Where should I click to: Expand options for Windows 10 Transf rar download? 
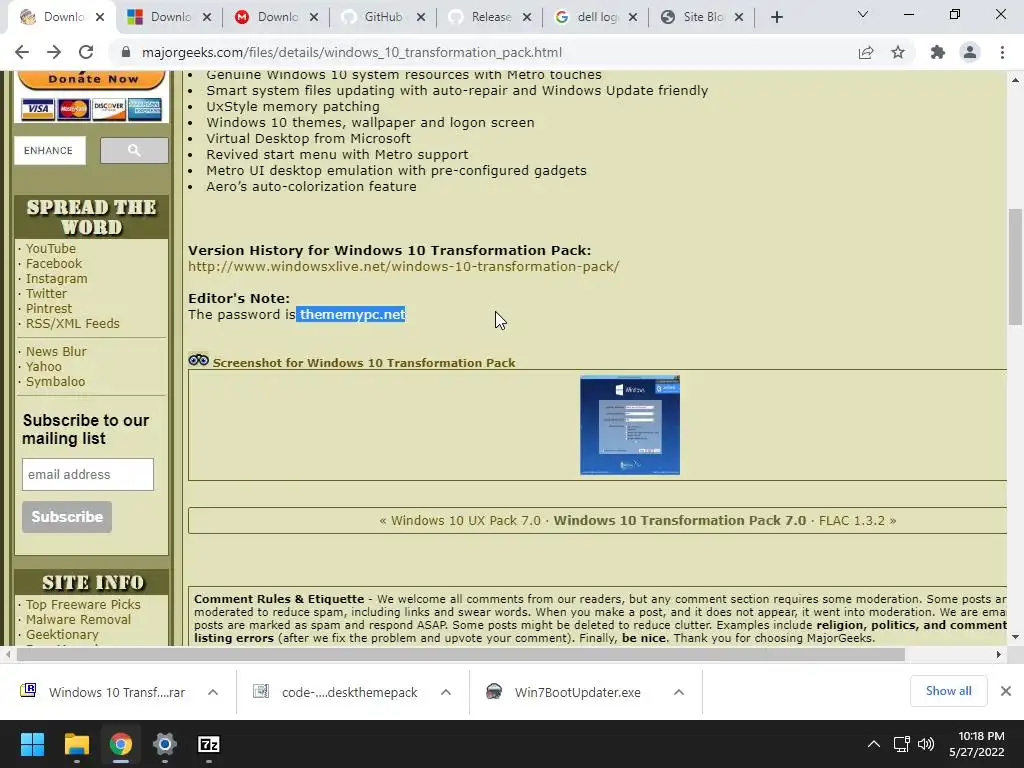pyautogui.click(x=213, y=692)
